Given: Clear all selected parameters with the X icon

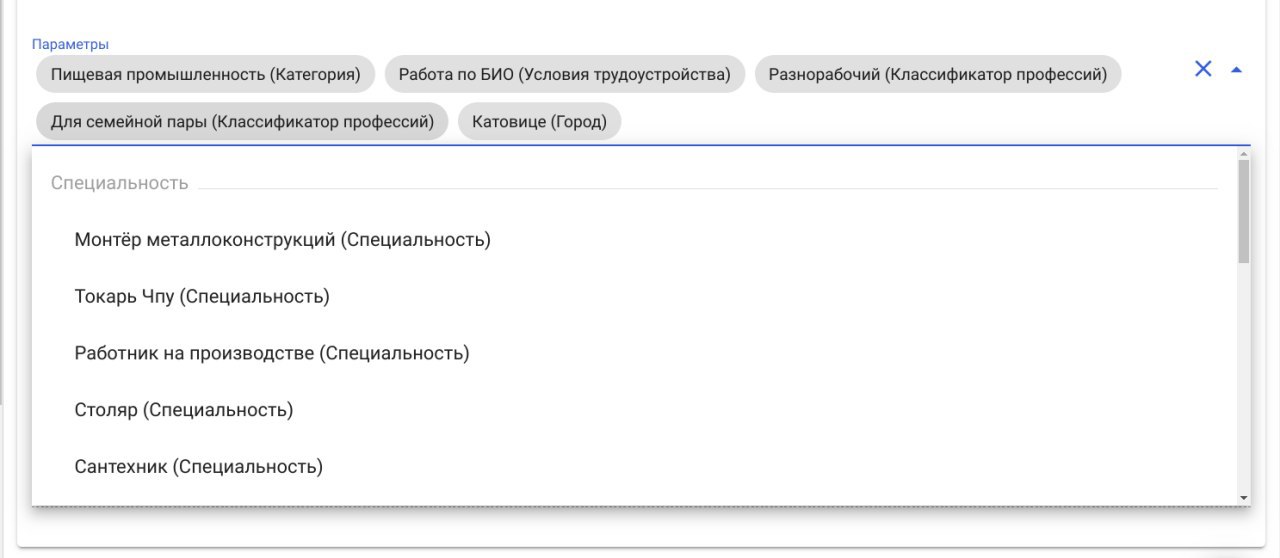Looking at the screenshot, I should pos(1203,69).
